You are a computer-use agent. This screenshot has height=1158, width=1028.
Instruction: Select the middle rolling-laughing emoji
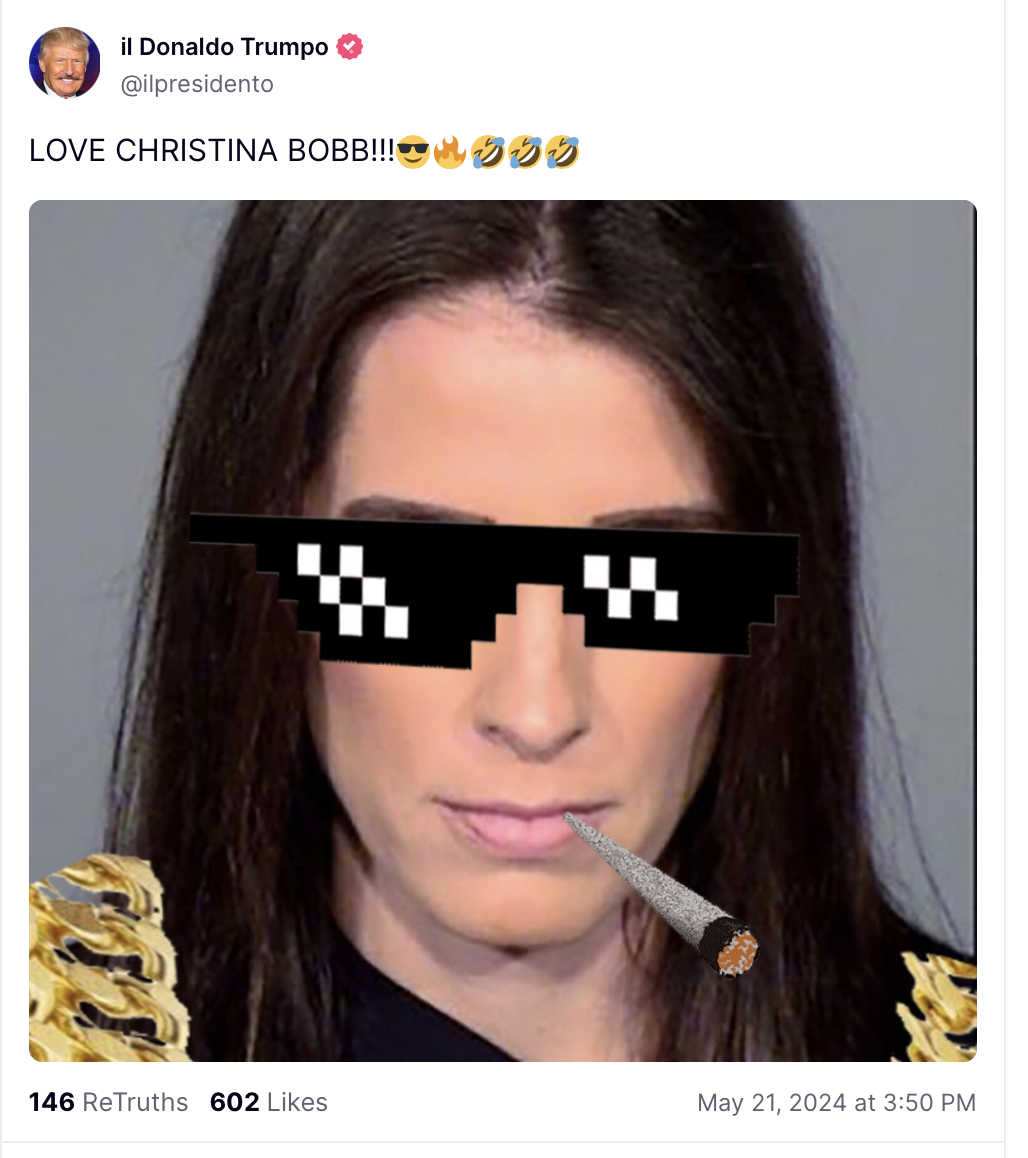(x=525, y=152)
